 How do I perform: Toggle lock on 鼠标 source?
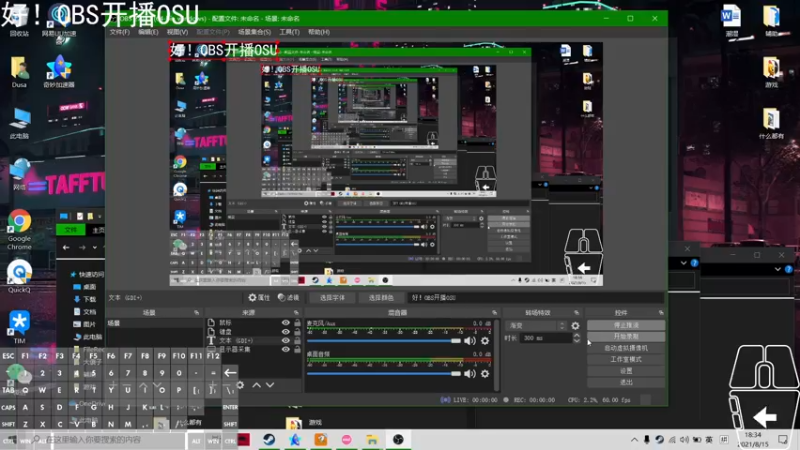(297, 322)
